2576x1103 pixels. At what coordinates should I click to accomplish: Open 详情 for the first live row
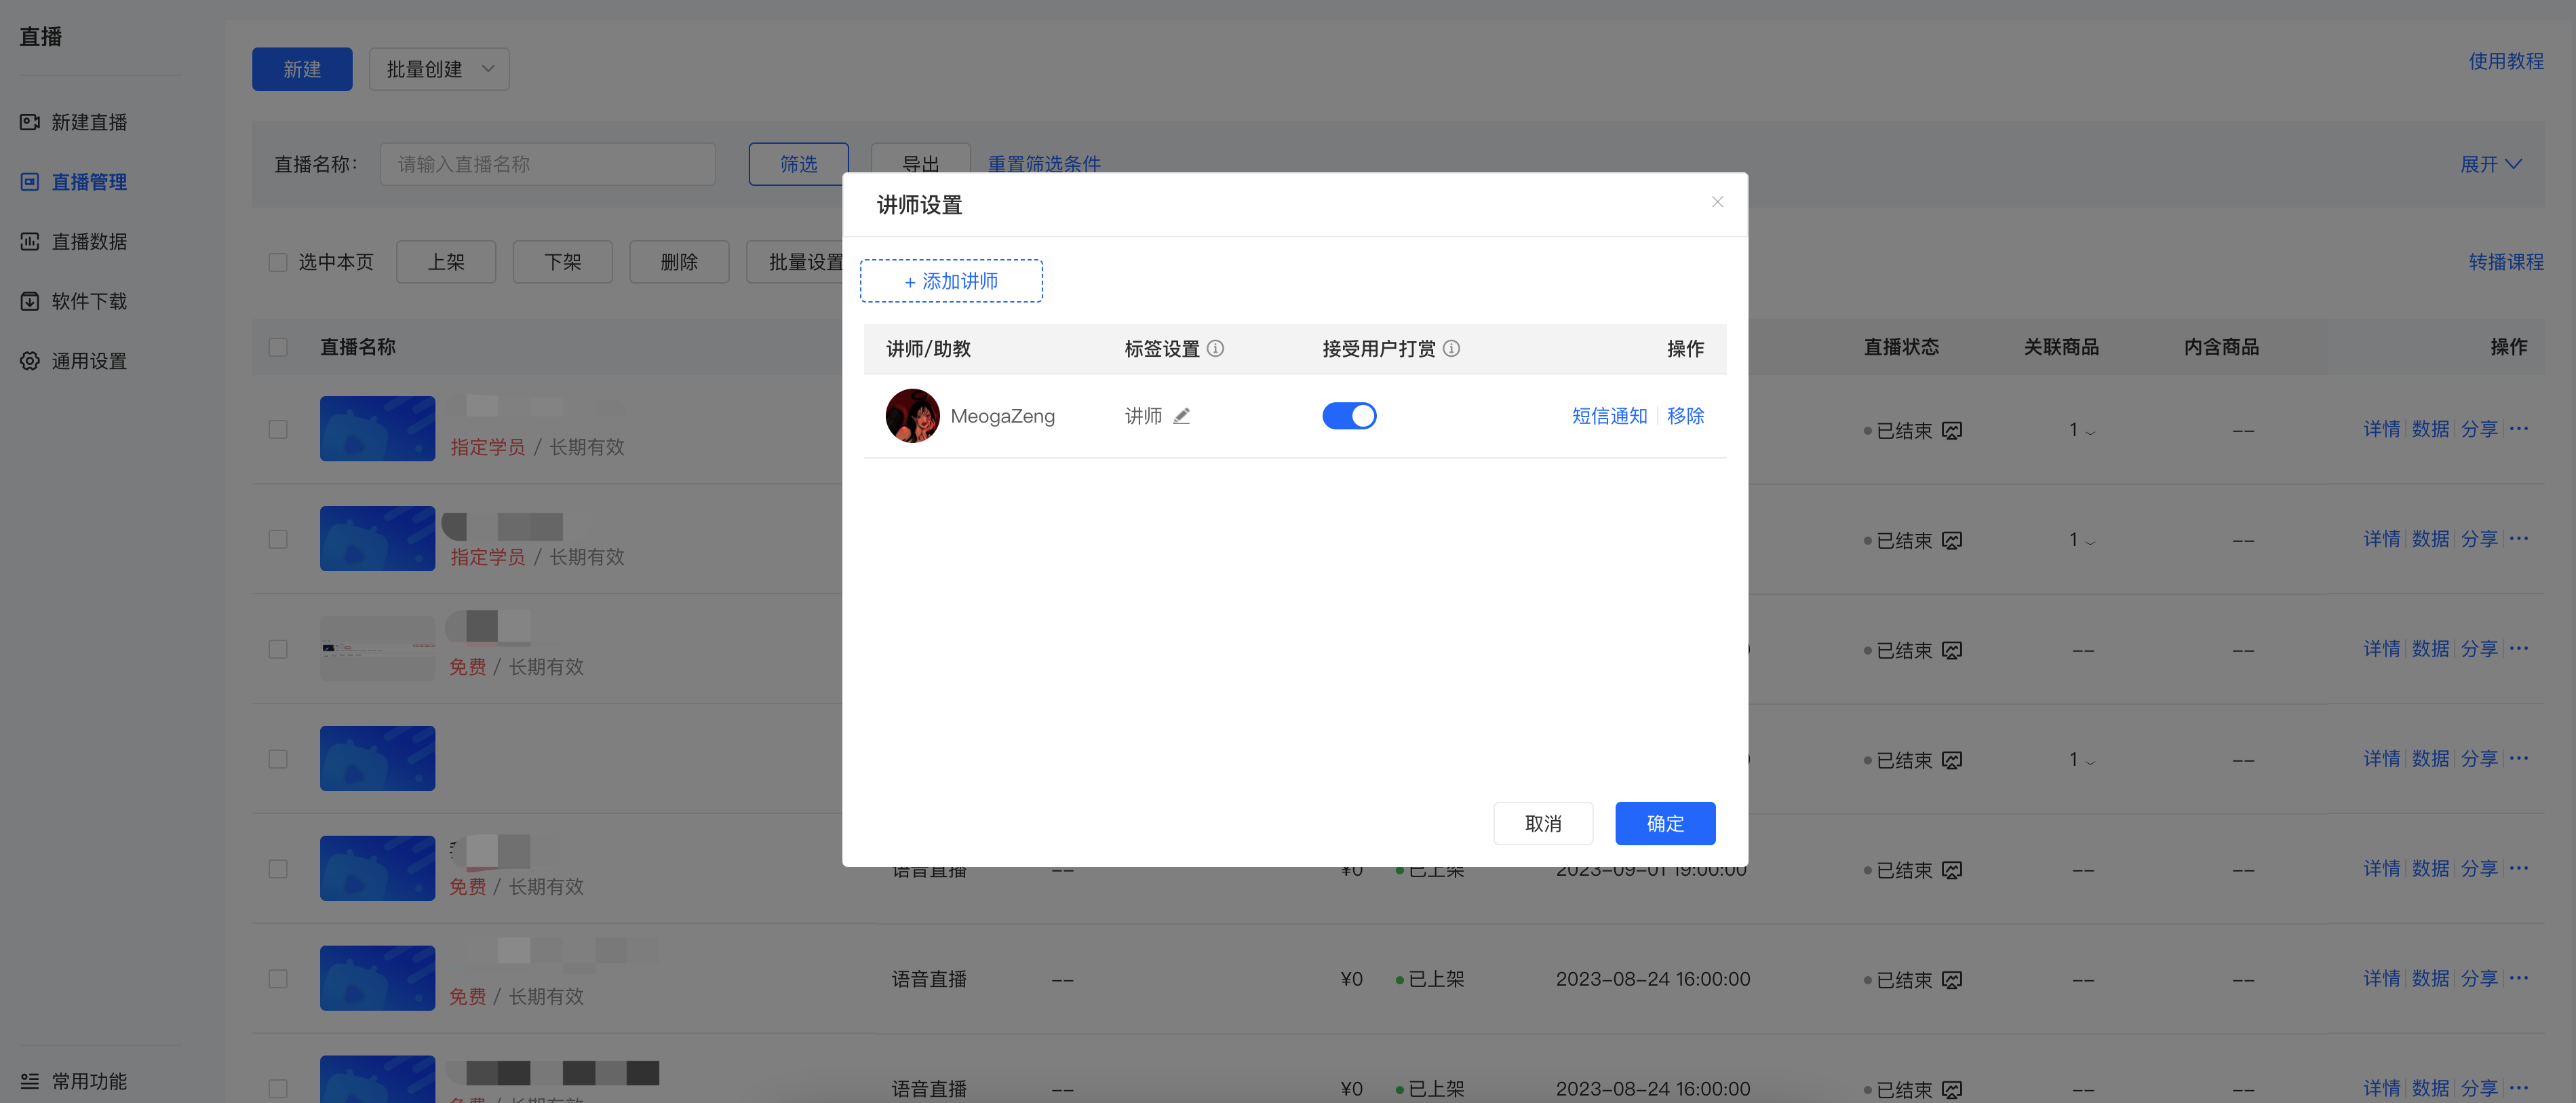point(2381,429)
